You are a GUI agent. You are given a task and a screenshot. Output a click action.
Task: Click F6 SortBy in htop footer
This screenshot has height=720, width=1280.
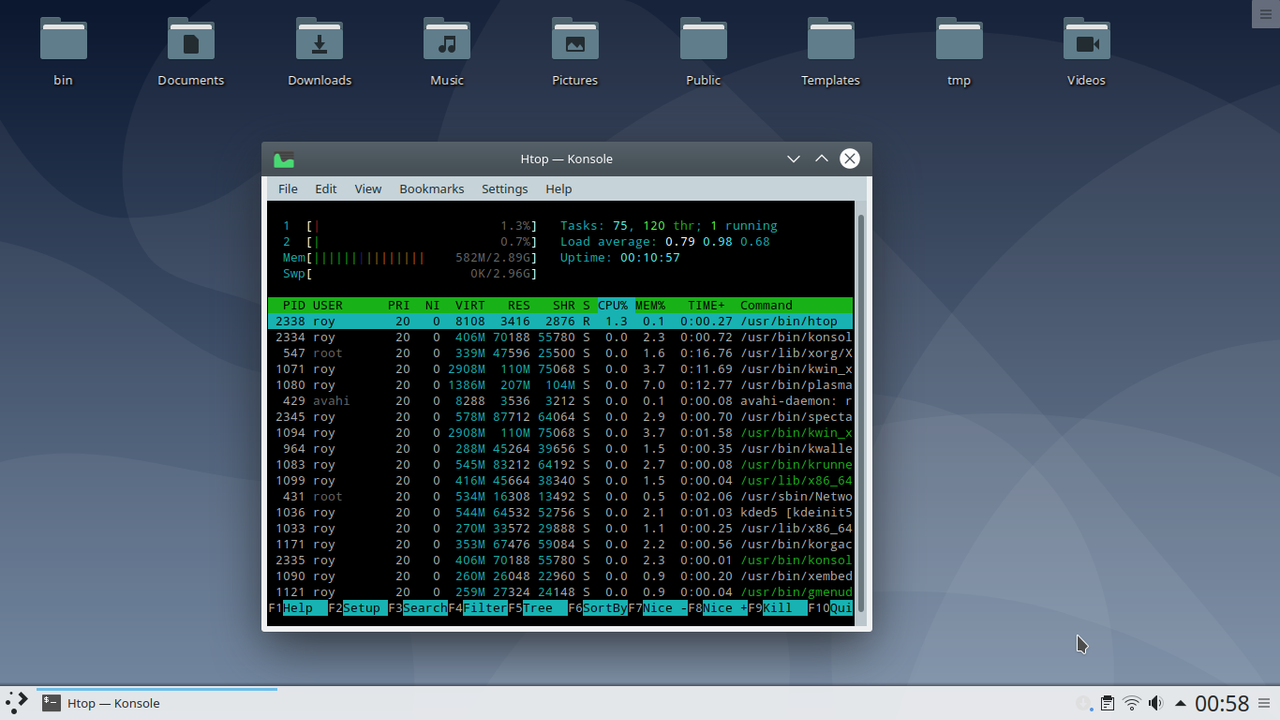click(598, 608)
